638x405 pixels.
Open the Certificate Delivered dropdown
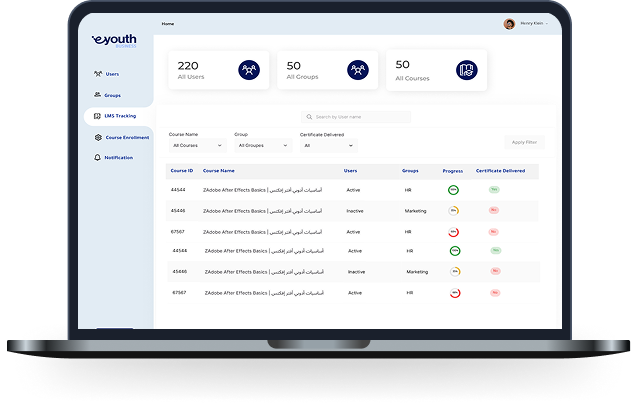click(x=326, y=145)
